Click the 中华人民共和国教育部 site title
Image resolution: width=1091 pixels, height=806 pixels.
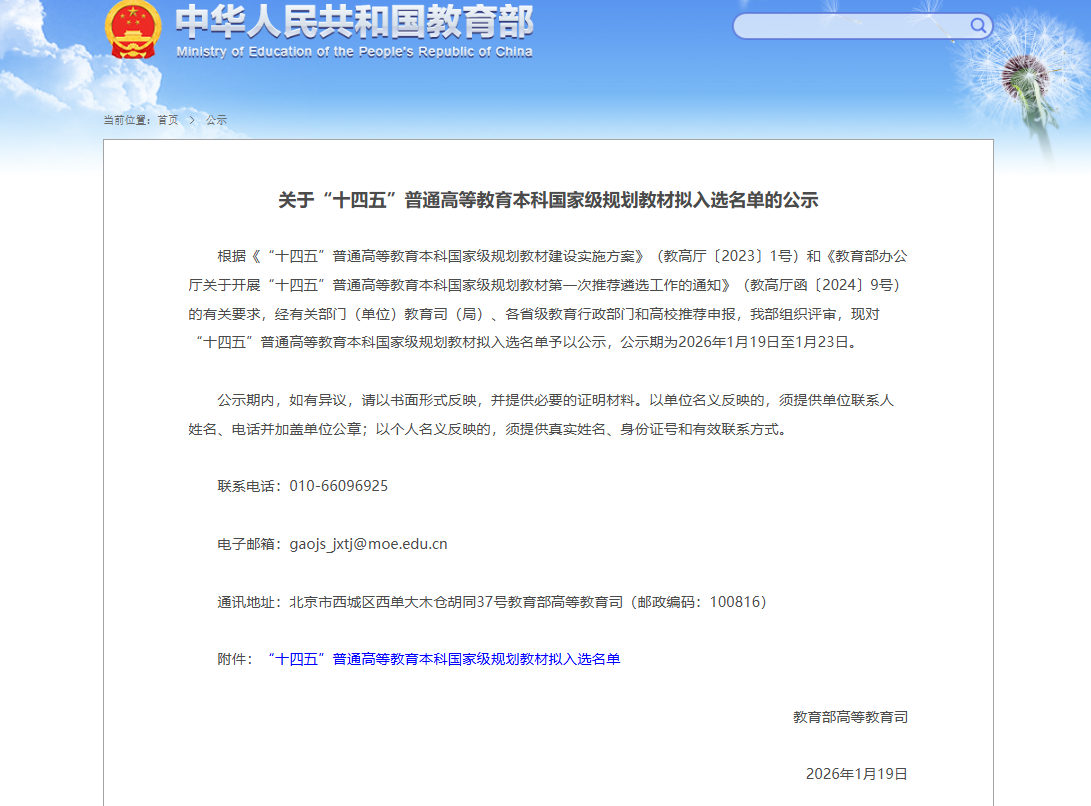pyautogui.click(x=354, y=21)
